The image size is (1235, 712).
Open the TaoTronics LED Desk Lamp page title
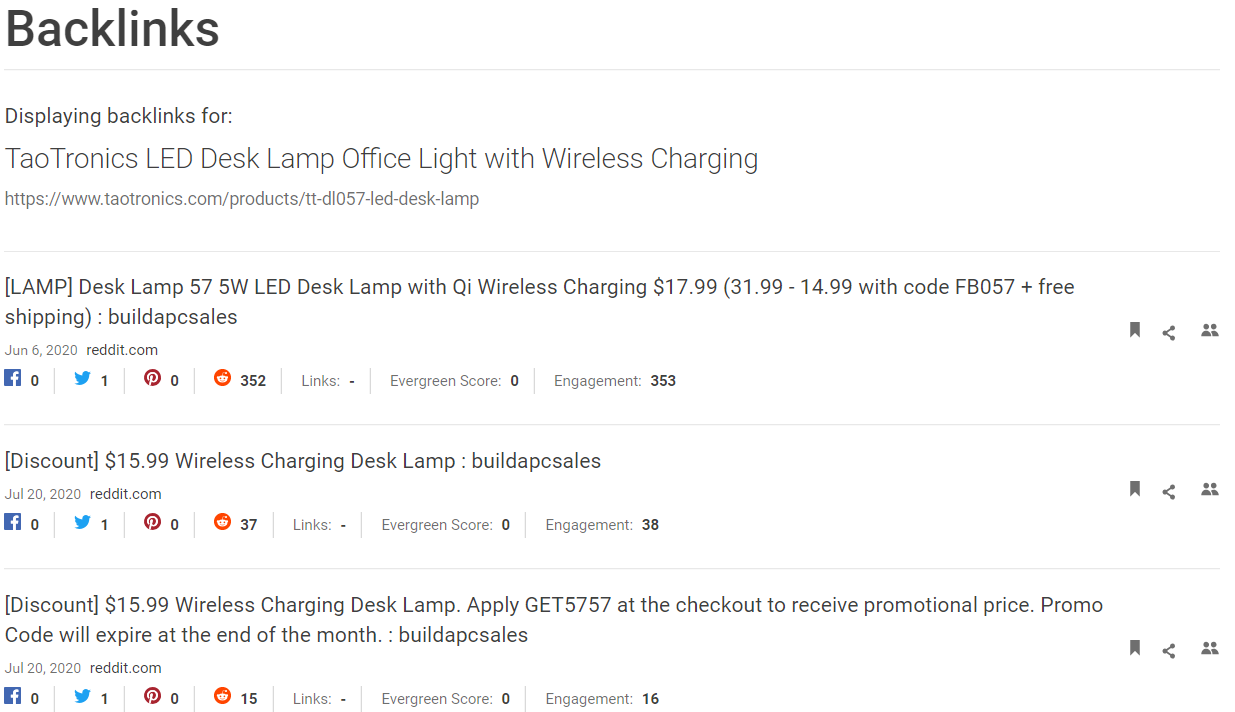[382, 159]
